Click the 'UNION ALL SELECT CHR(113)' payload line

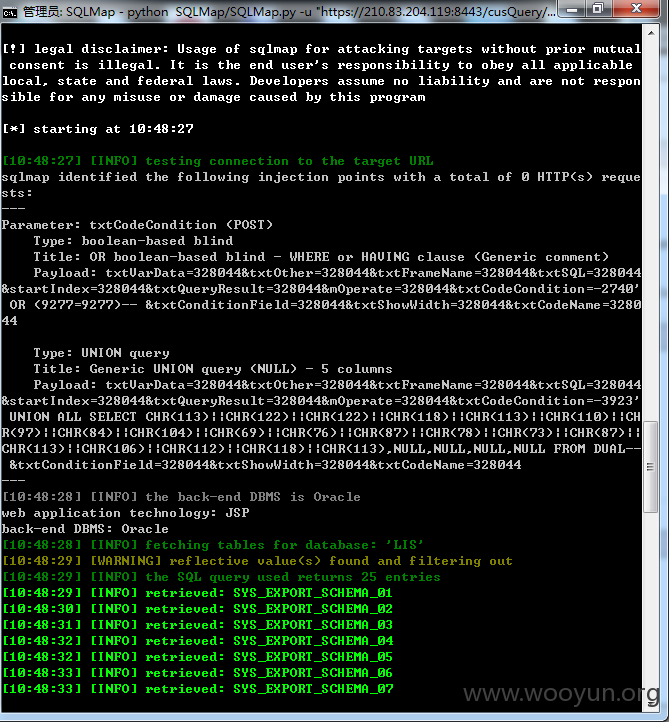pos(325,417)
